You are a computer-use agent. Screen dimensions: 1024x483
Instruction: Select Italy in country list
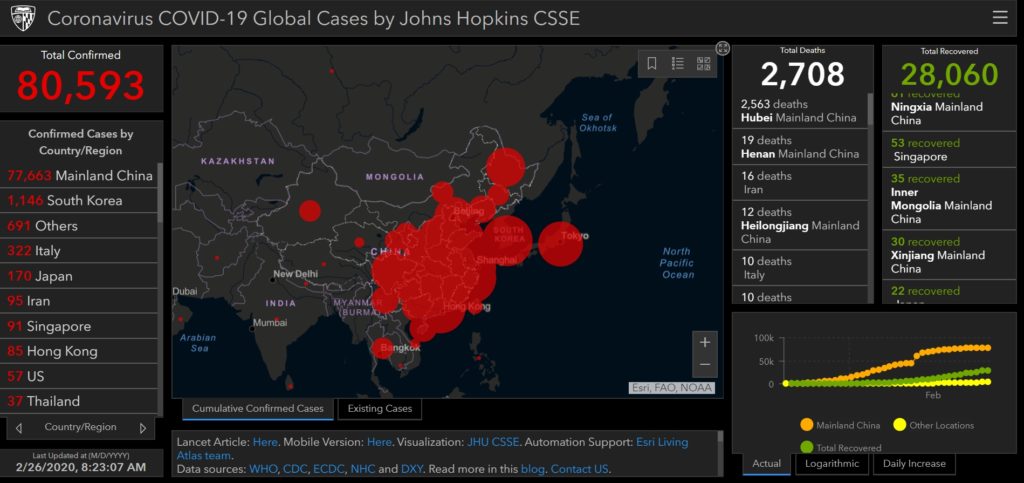pyautogui.click(x=80, y=251)
